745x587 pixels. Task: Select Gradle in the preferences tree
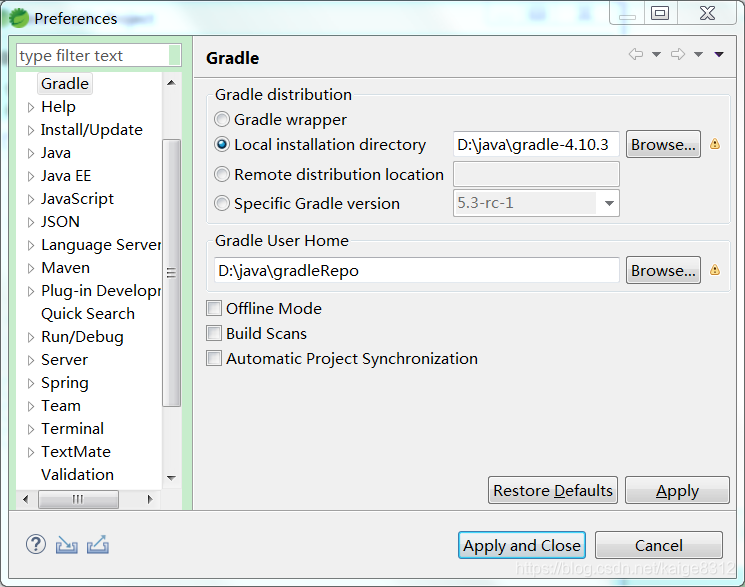tap(65, 84)
